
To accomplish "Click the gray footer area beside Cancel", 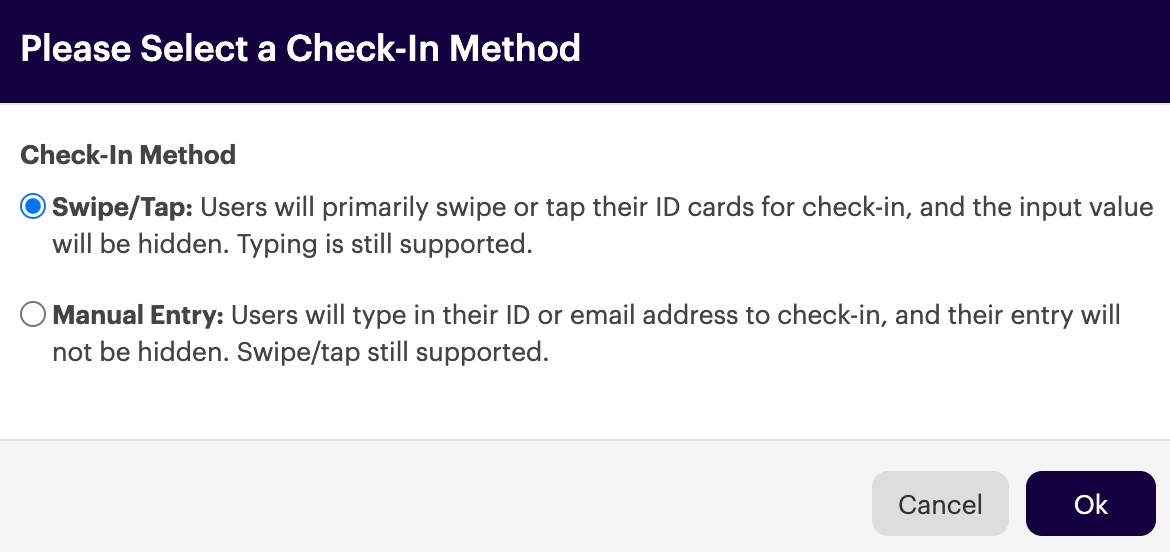I will click(433, 496).
